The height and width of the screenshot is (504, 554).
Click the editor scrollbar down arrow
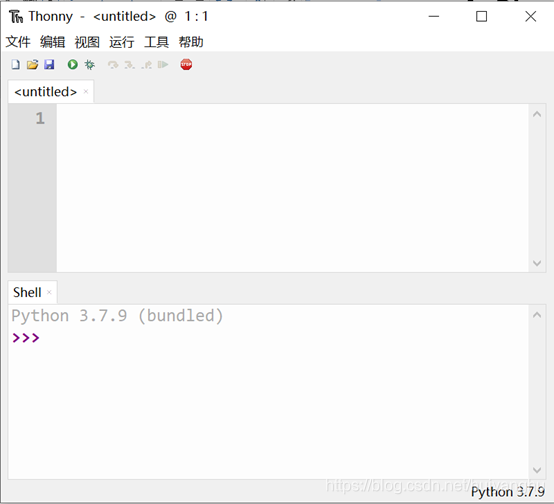(537, 263)
